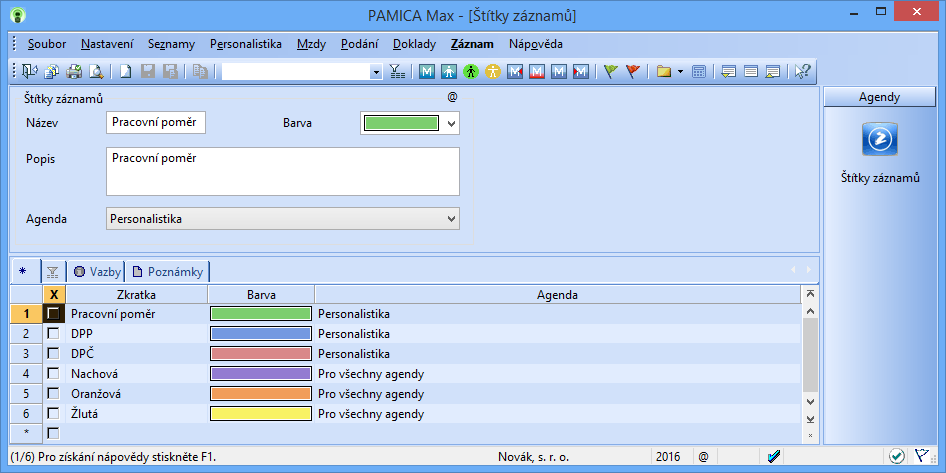Click the Štítky záznamů agenda icon in the side panel
Screen dimensions: 946x473
(880, 139)
